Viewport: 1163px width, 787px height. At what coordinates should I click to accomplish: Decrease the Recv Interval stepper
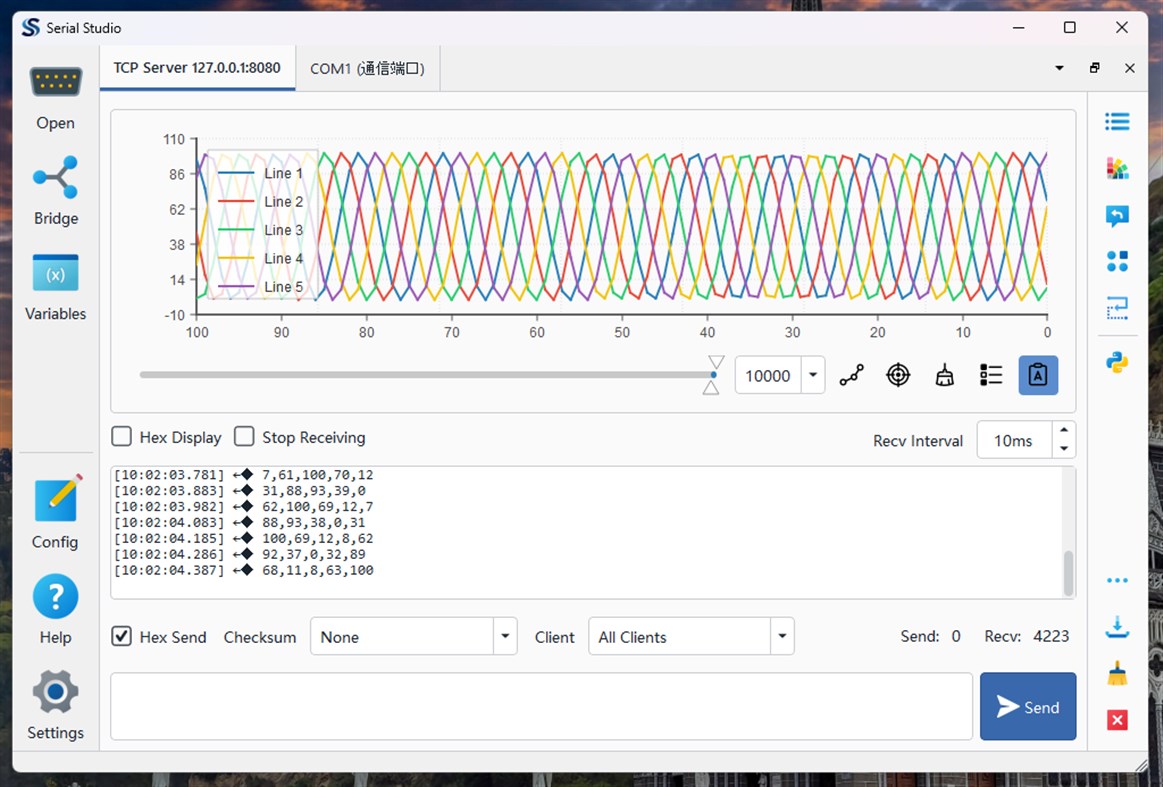pos(1064,449)
